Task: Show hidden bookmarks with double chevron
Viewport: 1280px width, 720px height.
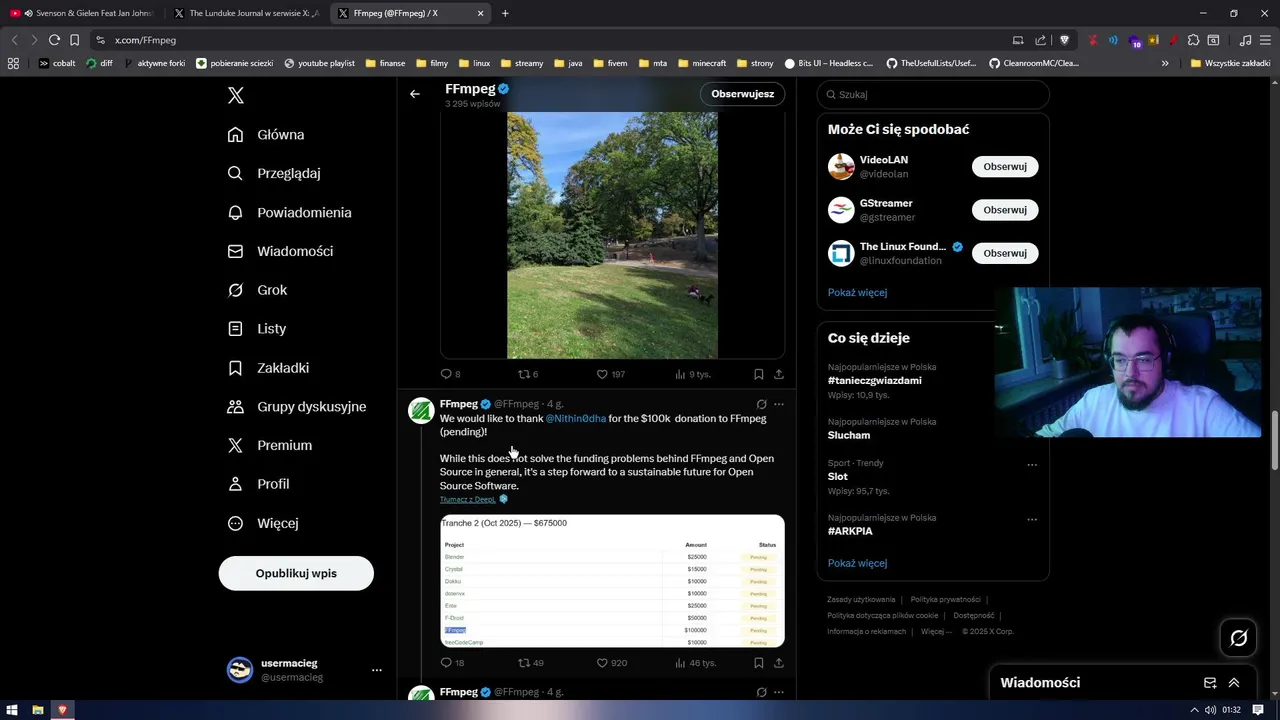Action: (x=1165, y=63)
